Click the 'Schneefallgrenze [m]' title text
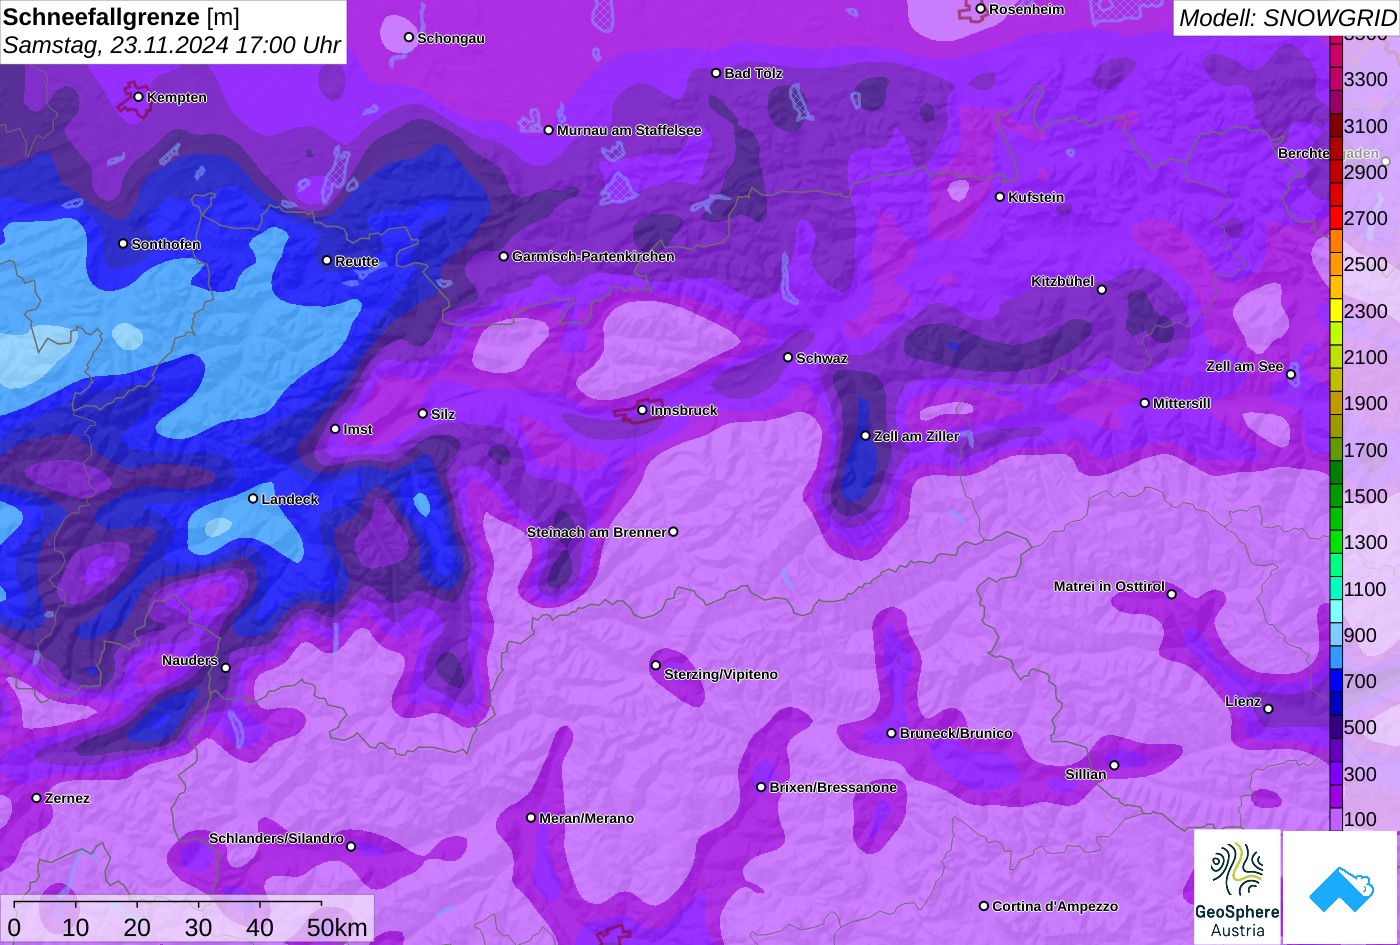1400x945 pixels. tap(122, 17)
